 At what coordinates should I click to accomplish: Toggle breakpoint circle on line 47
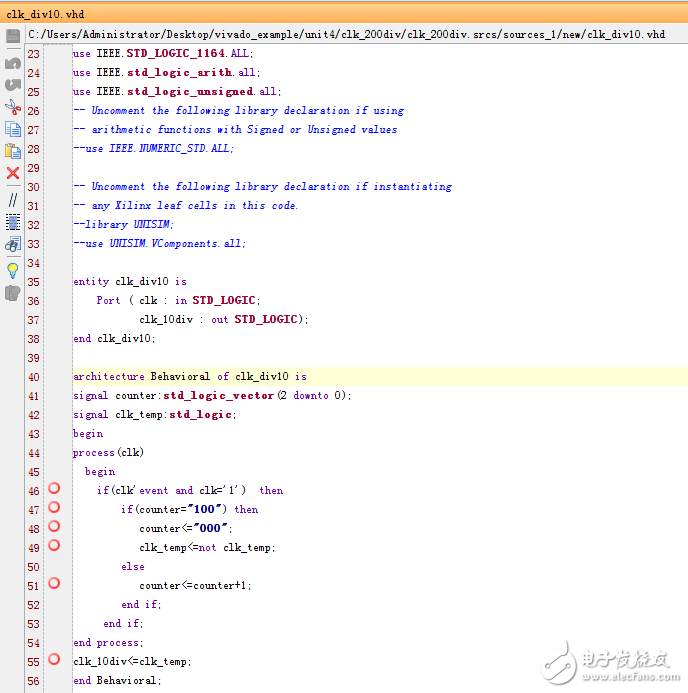pyautogui.click(x=54, y=507)
